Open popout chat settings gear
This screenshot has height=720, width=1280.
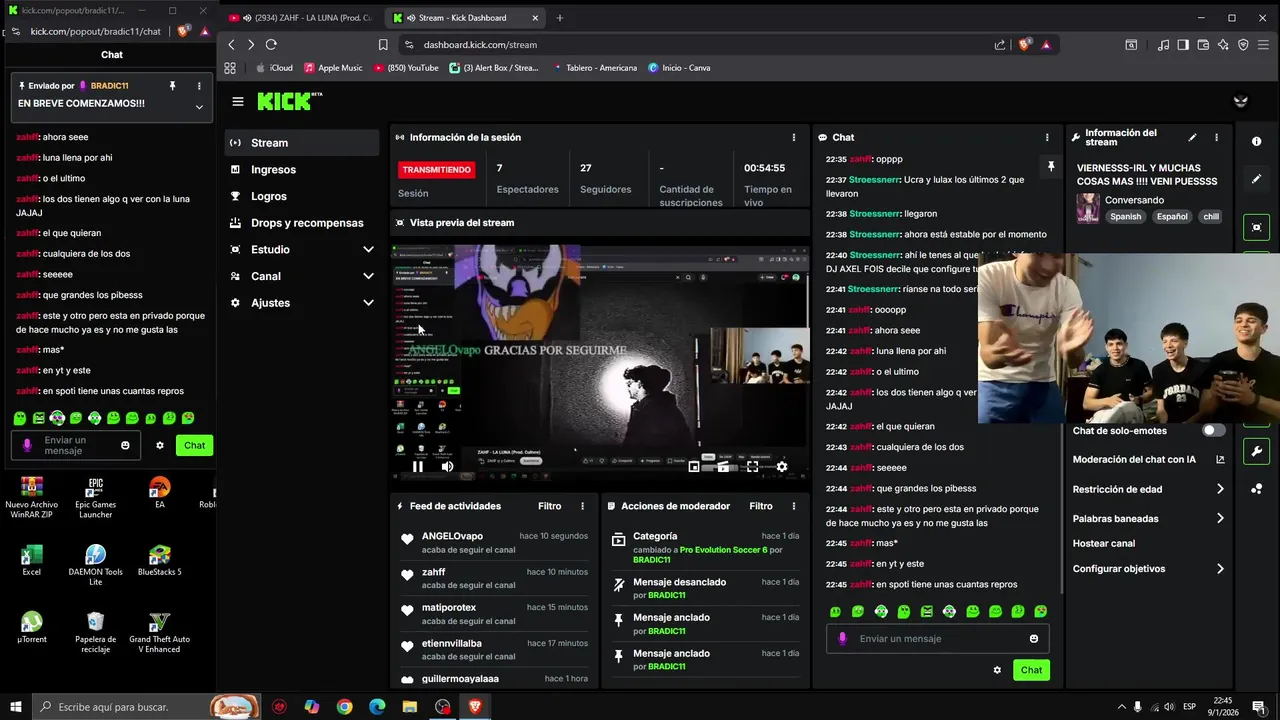[x=159, y=445]
